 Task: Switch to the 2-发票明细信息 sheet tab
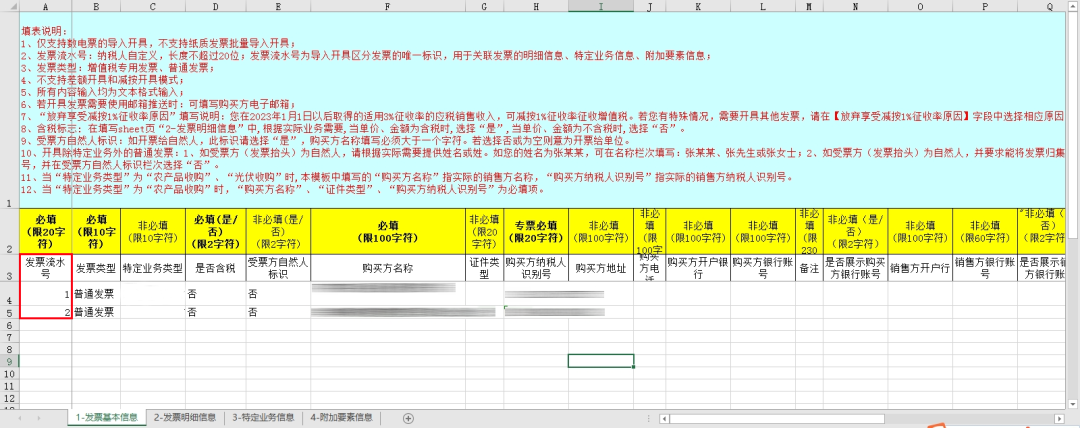(x=184, y=418)
